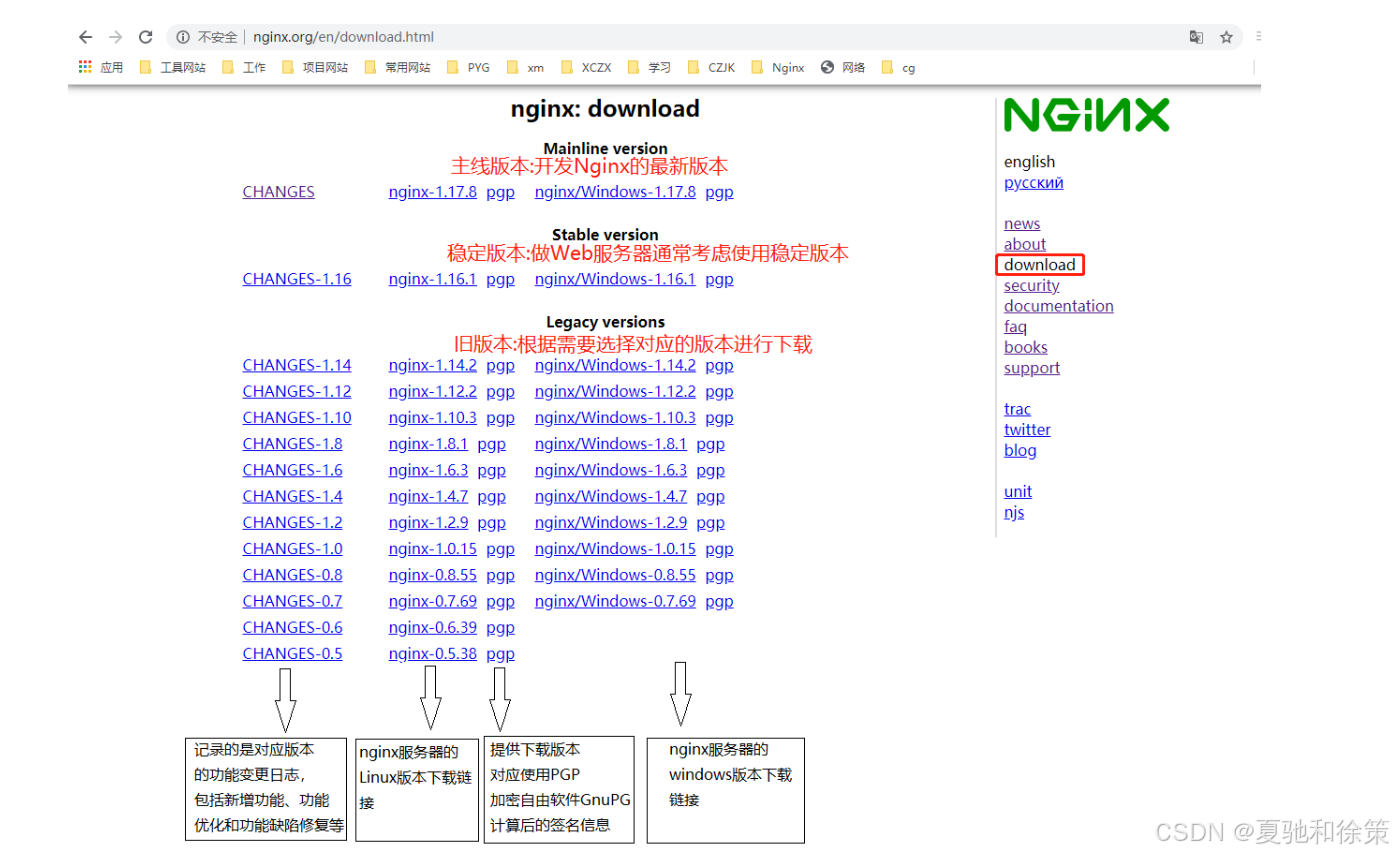1393x855 pixels.
Task: Download nginx/Windows-1.0.15
Action: (x=615, y=548)
